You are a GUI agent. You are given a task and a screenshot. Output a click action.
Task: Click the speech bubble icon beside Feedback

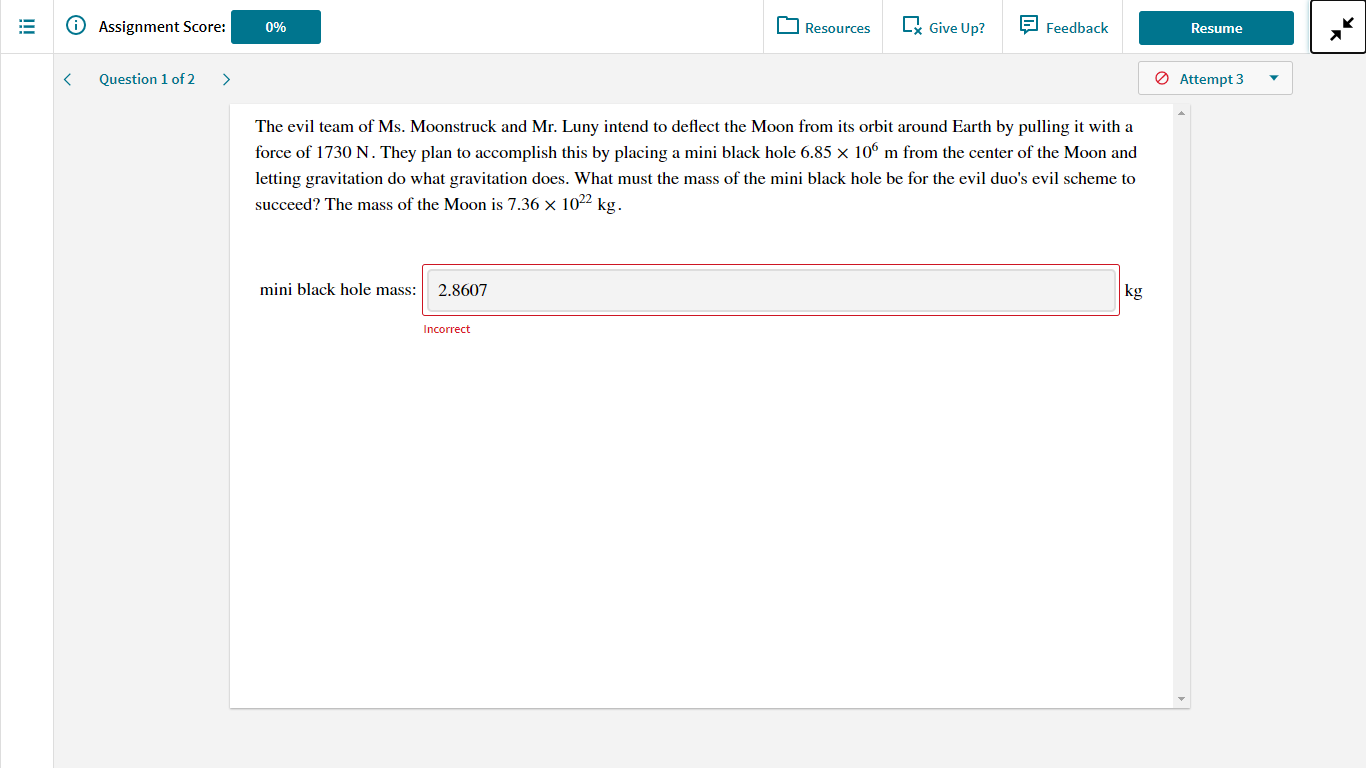pyautogui.click(x=1030, y=27)
